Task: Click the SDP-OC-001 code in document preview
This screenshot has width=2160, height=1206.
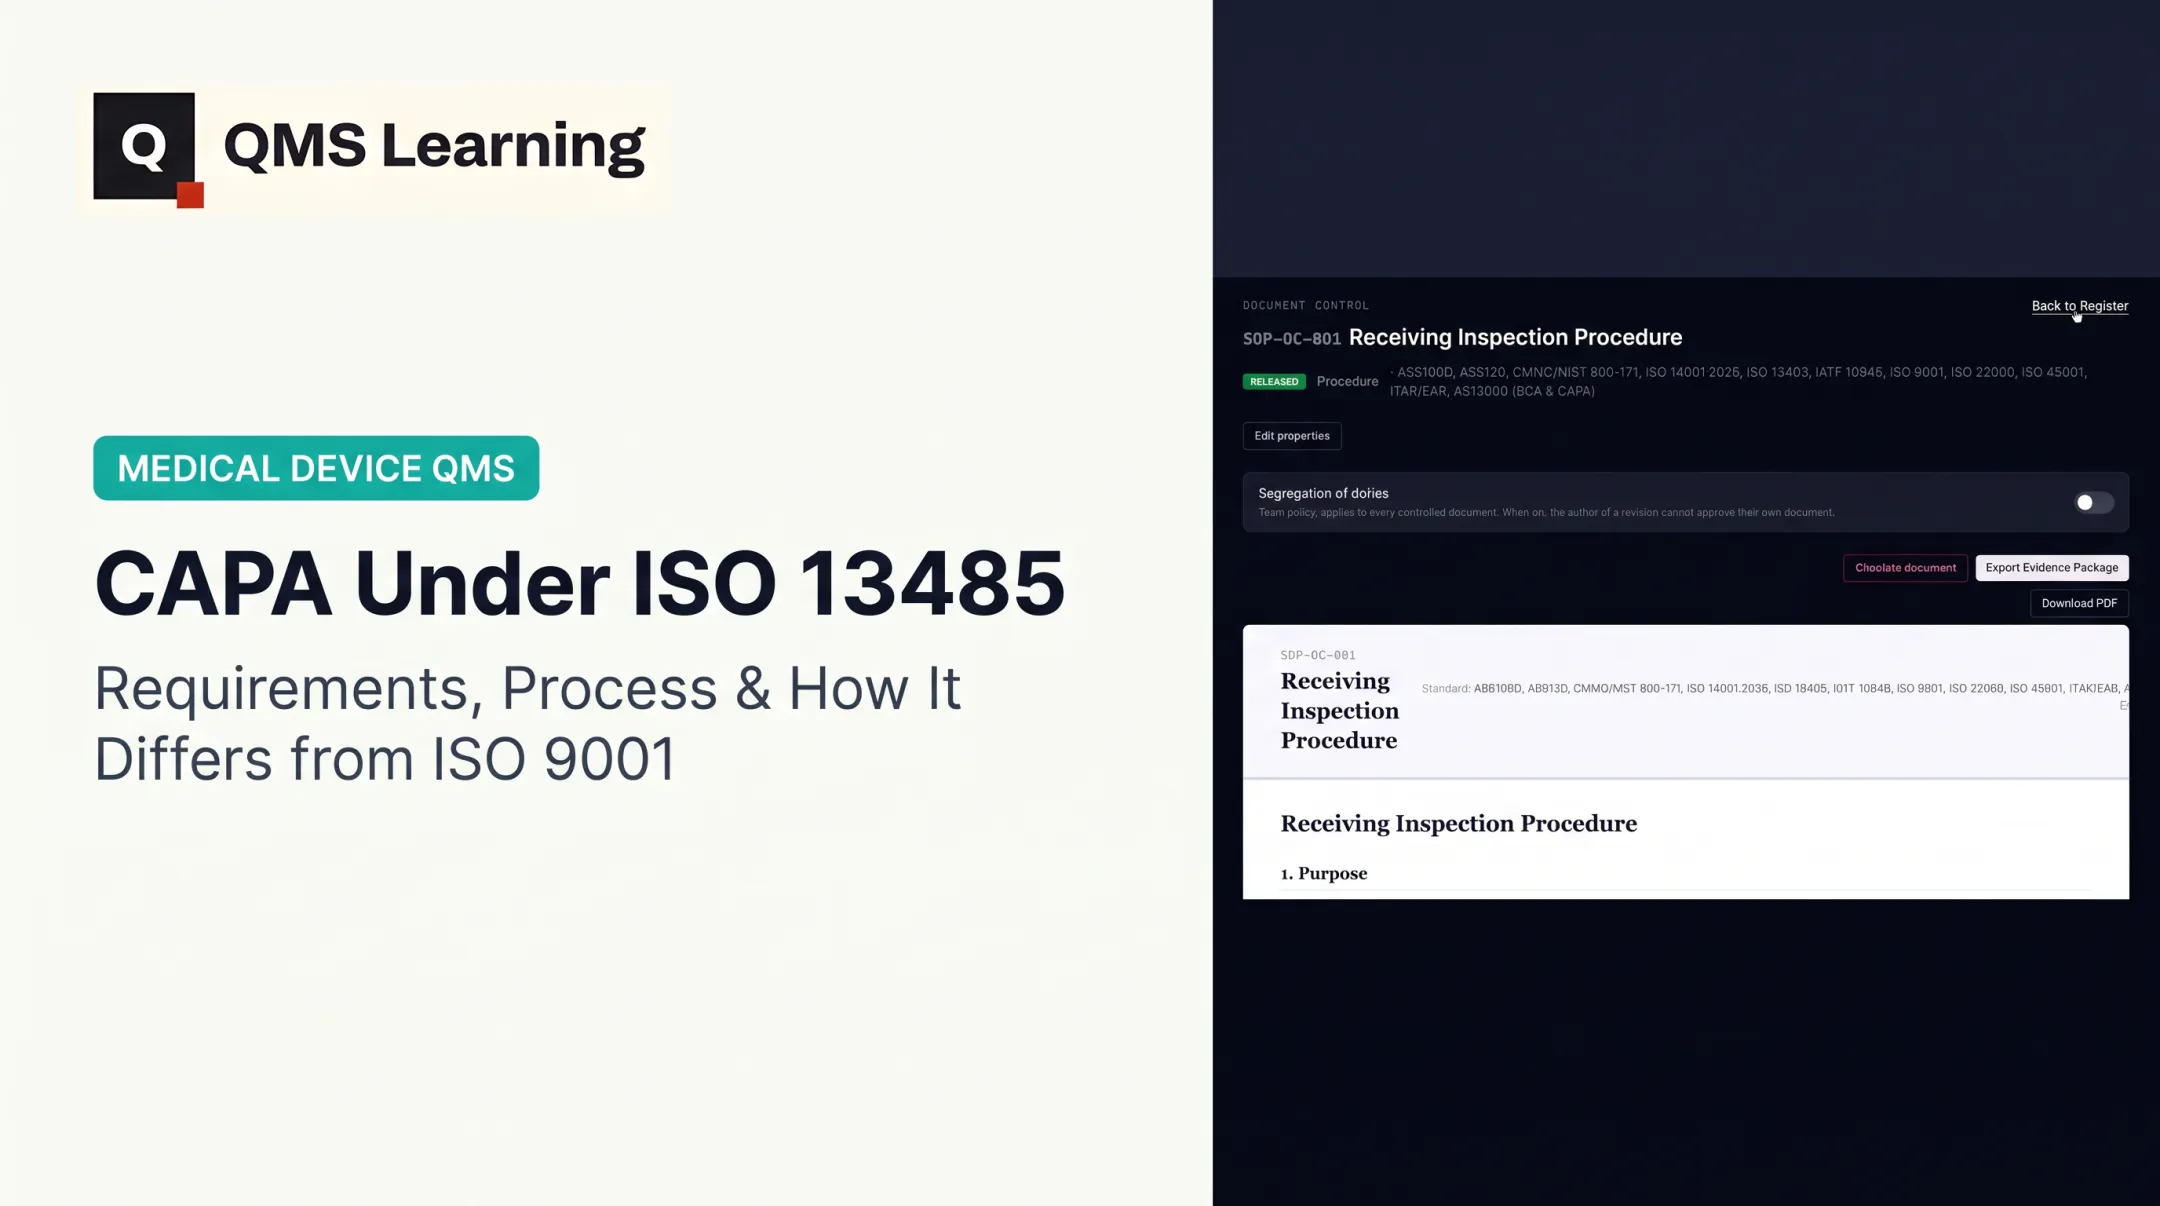Action: pyautogui.click(x=1317, y=656)
